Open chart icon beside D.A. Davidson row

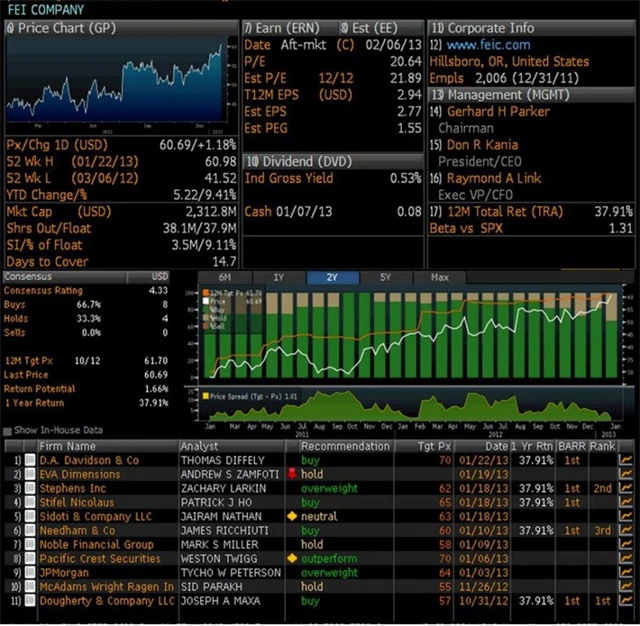(x=626, y=460)
